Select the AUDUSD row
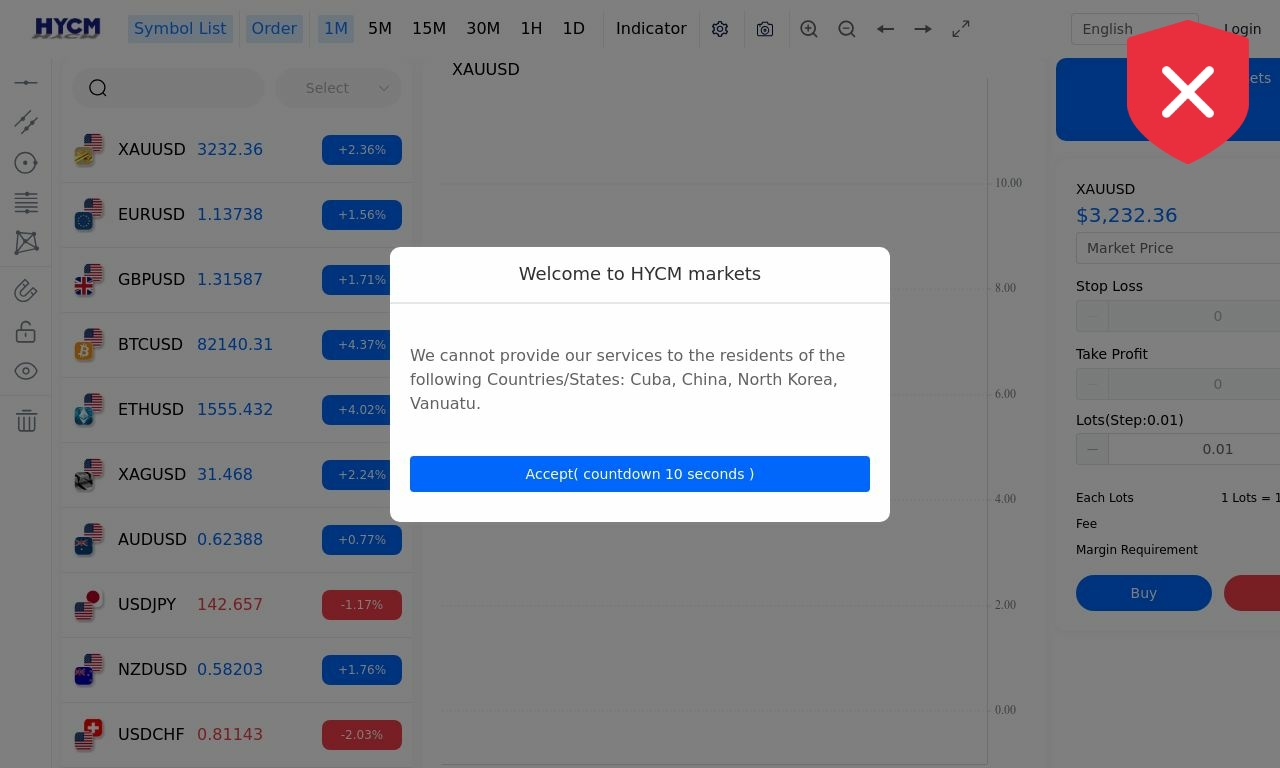Viewport: 1280px width, 768px height. click(x=237, y=540)
